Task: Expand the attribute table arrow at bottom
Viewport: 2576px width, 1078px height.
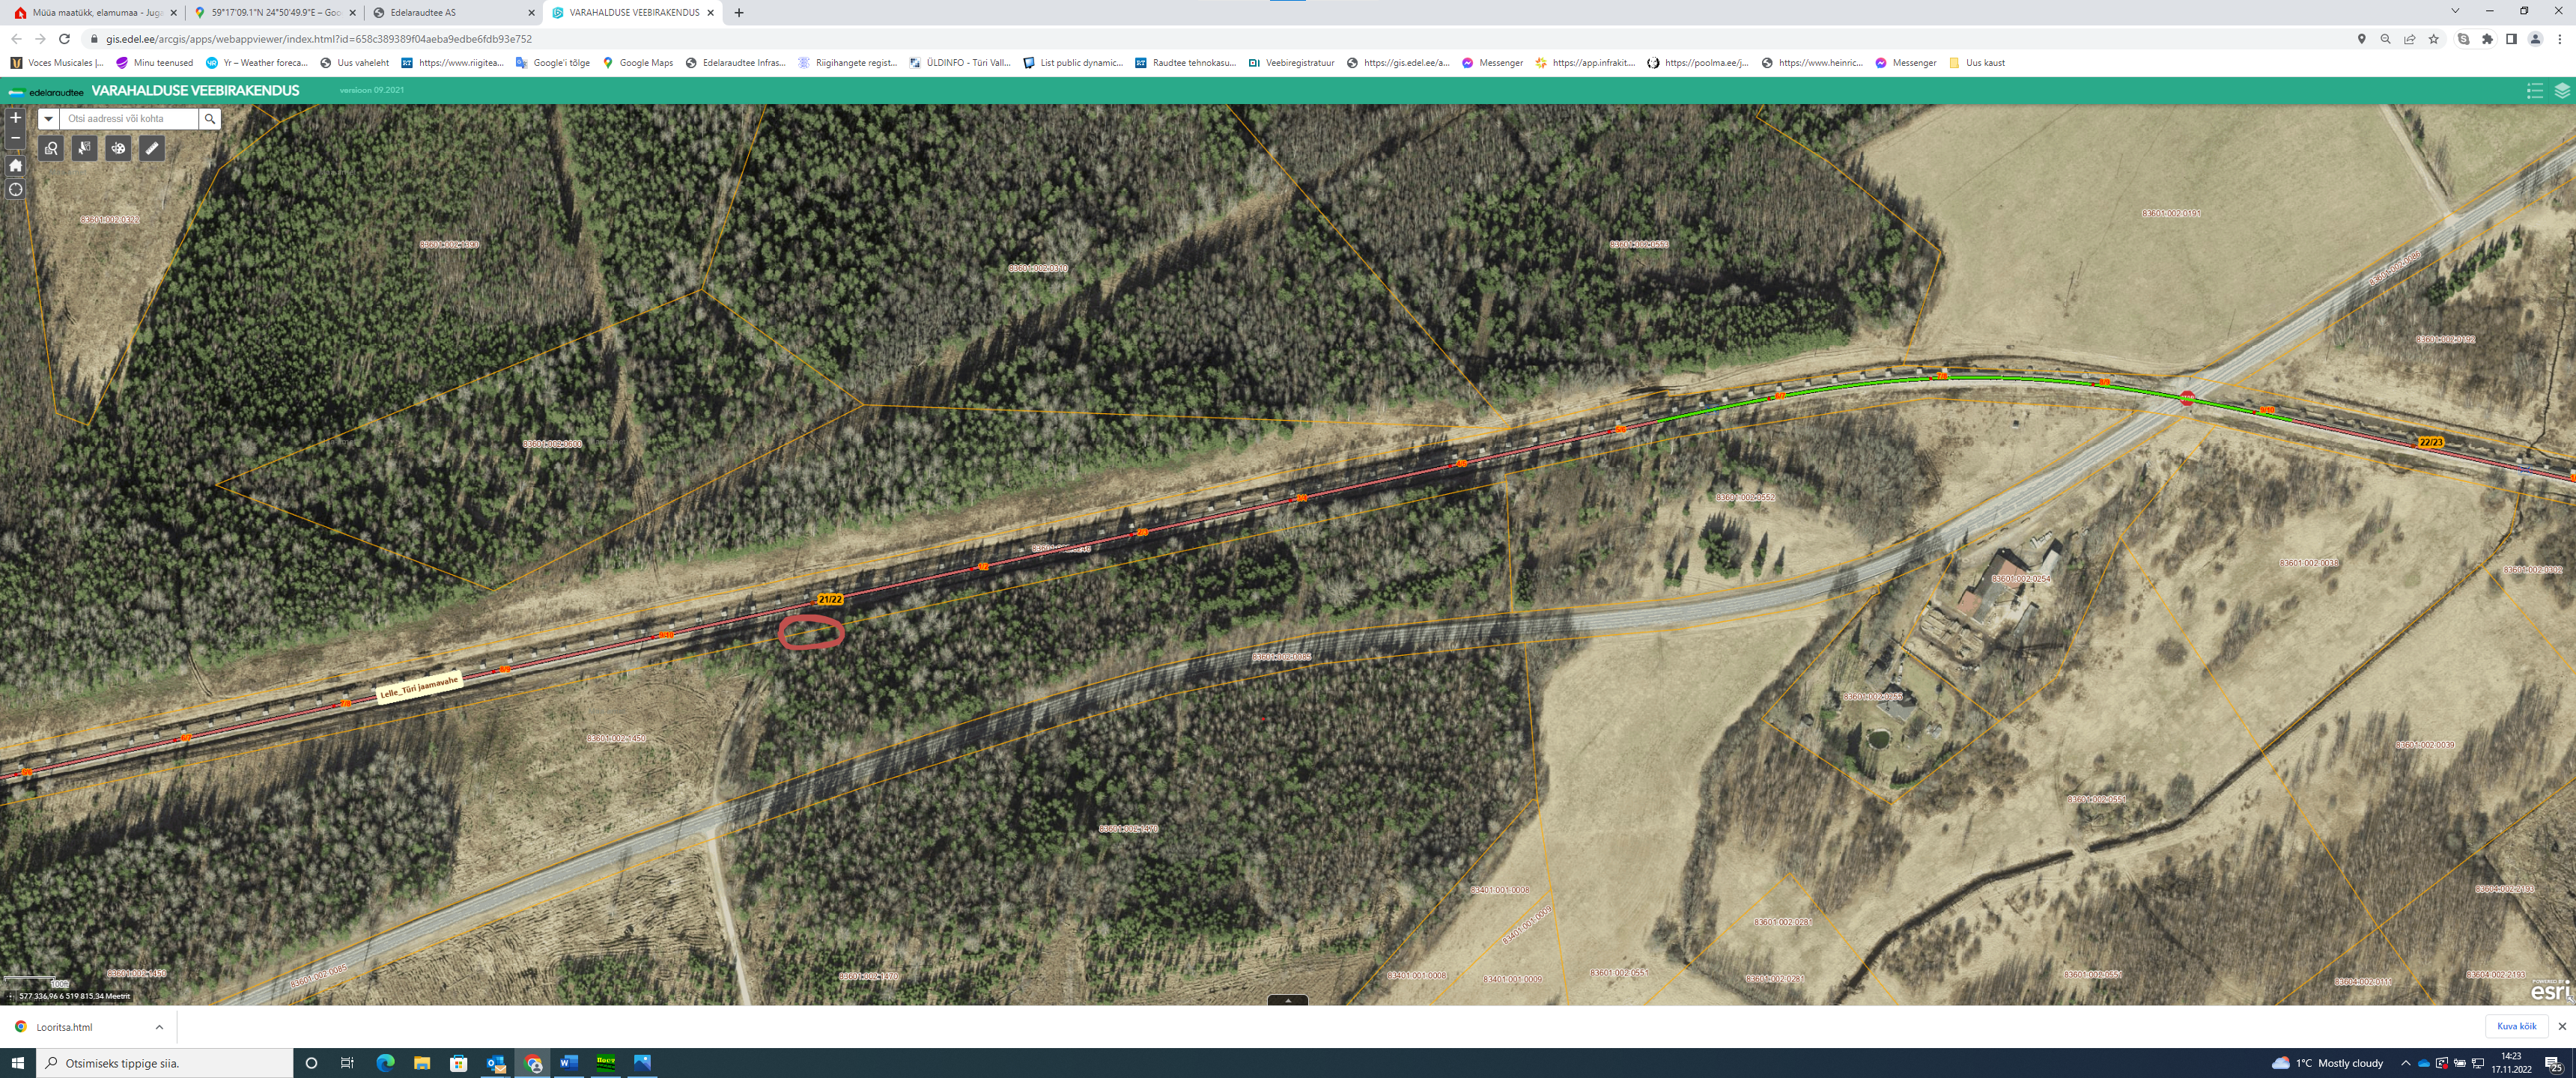Action: [1287, 1000]
